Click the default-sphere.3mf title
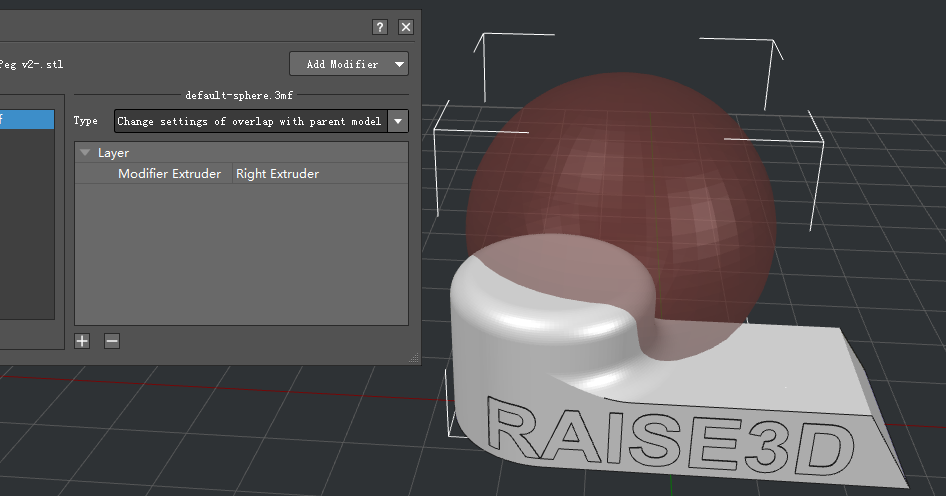This screenshot has width=946, height=496. pyautogui.click(x=239, y=95)
